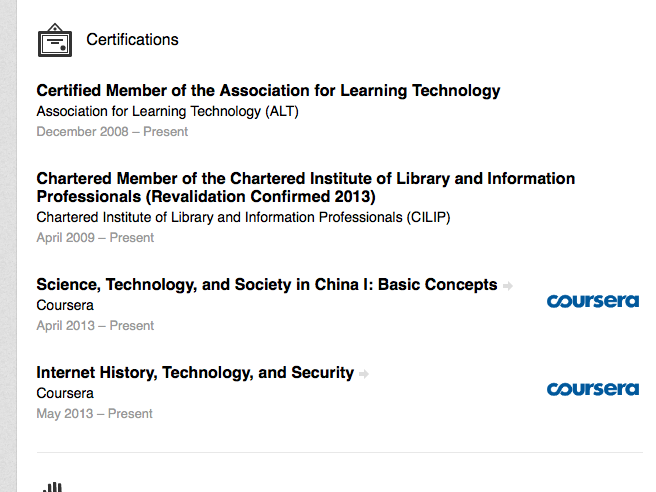Image resolution: width=656 pixels, height=492 pixels.
Task: Click Coursera text under the China course
Action: pyautogui.click(x=65, y=305)
